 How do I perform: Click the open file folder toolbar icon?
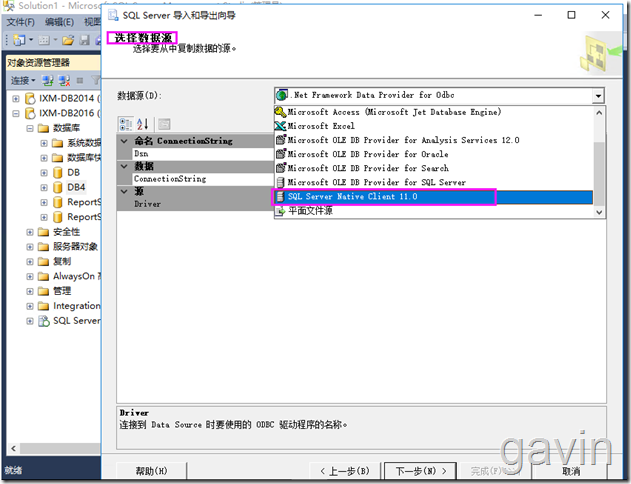[x=68, y=40]
